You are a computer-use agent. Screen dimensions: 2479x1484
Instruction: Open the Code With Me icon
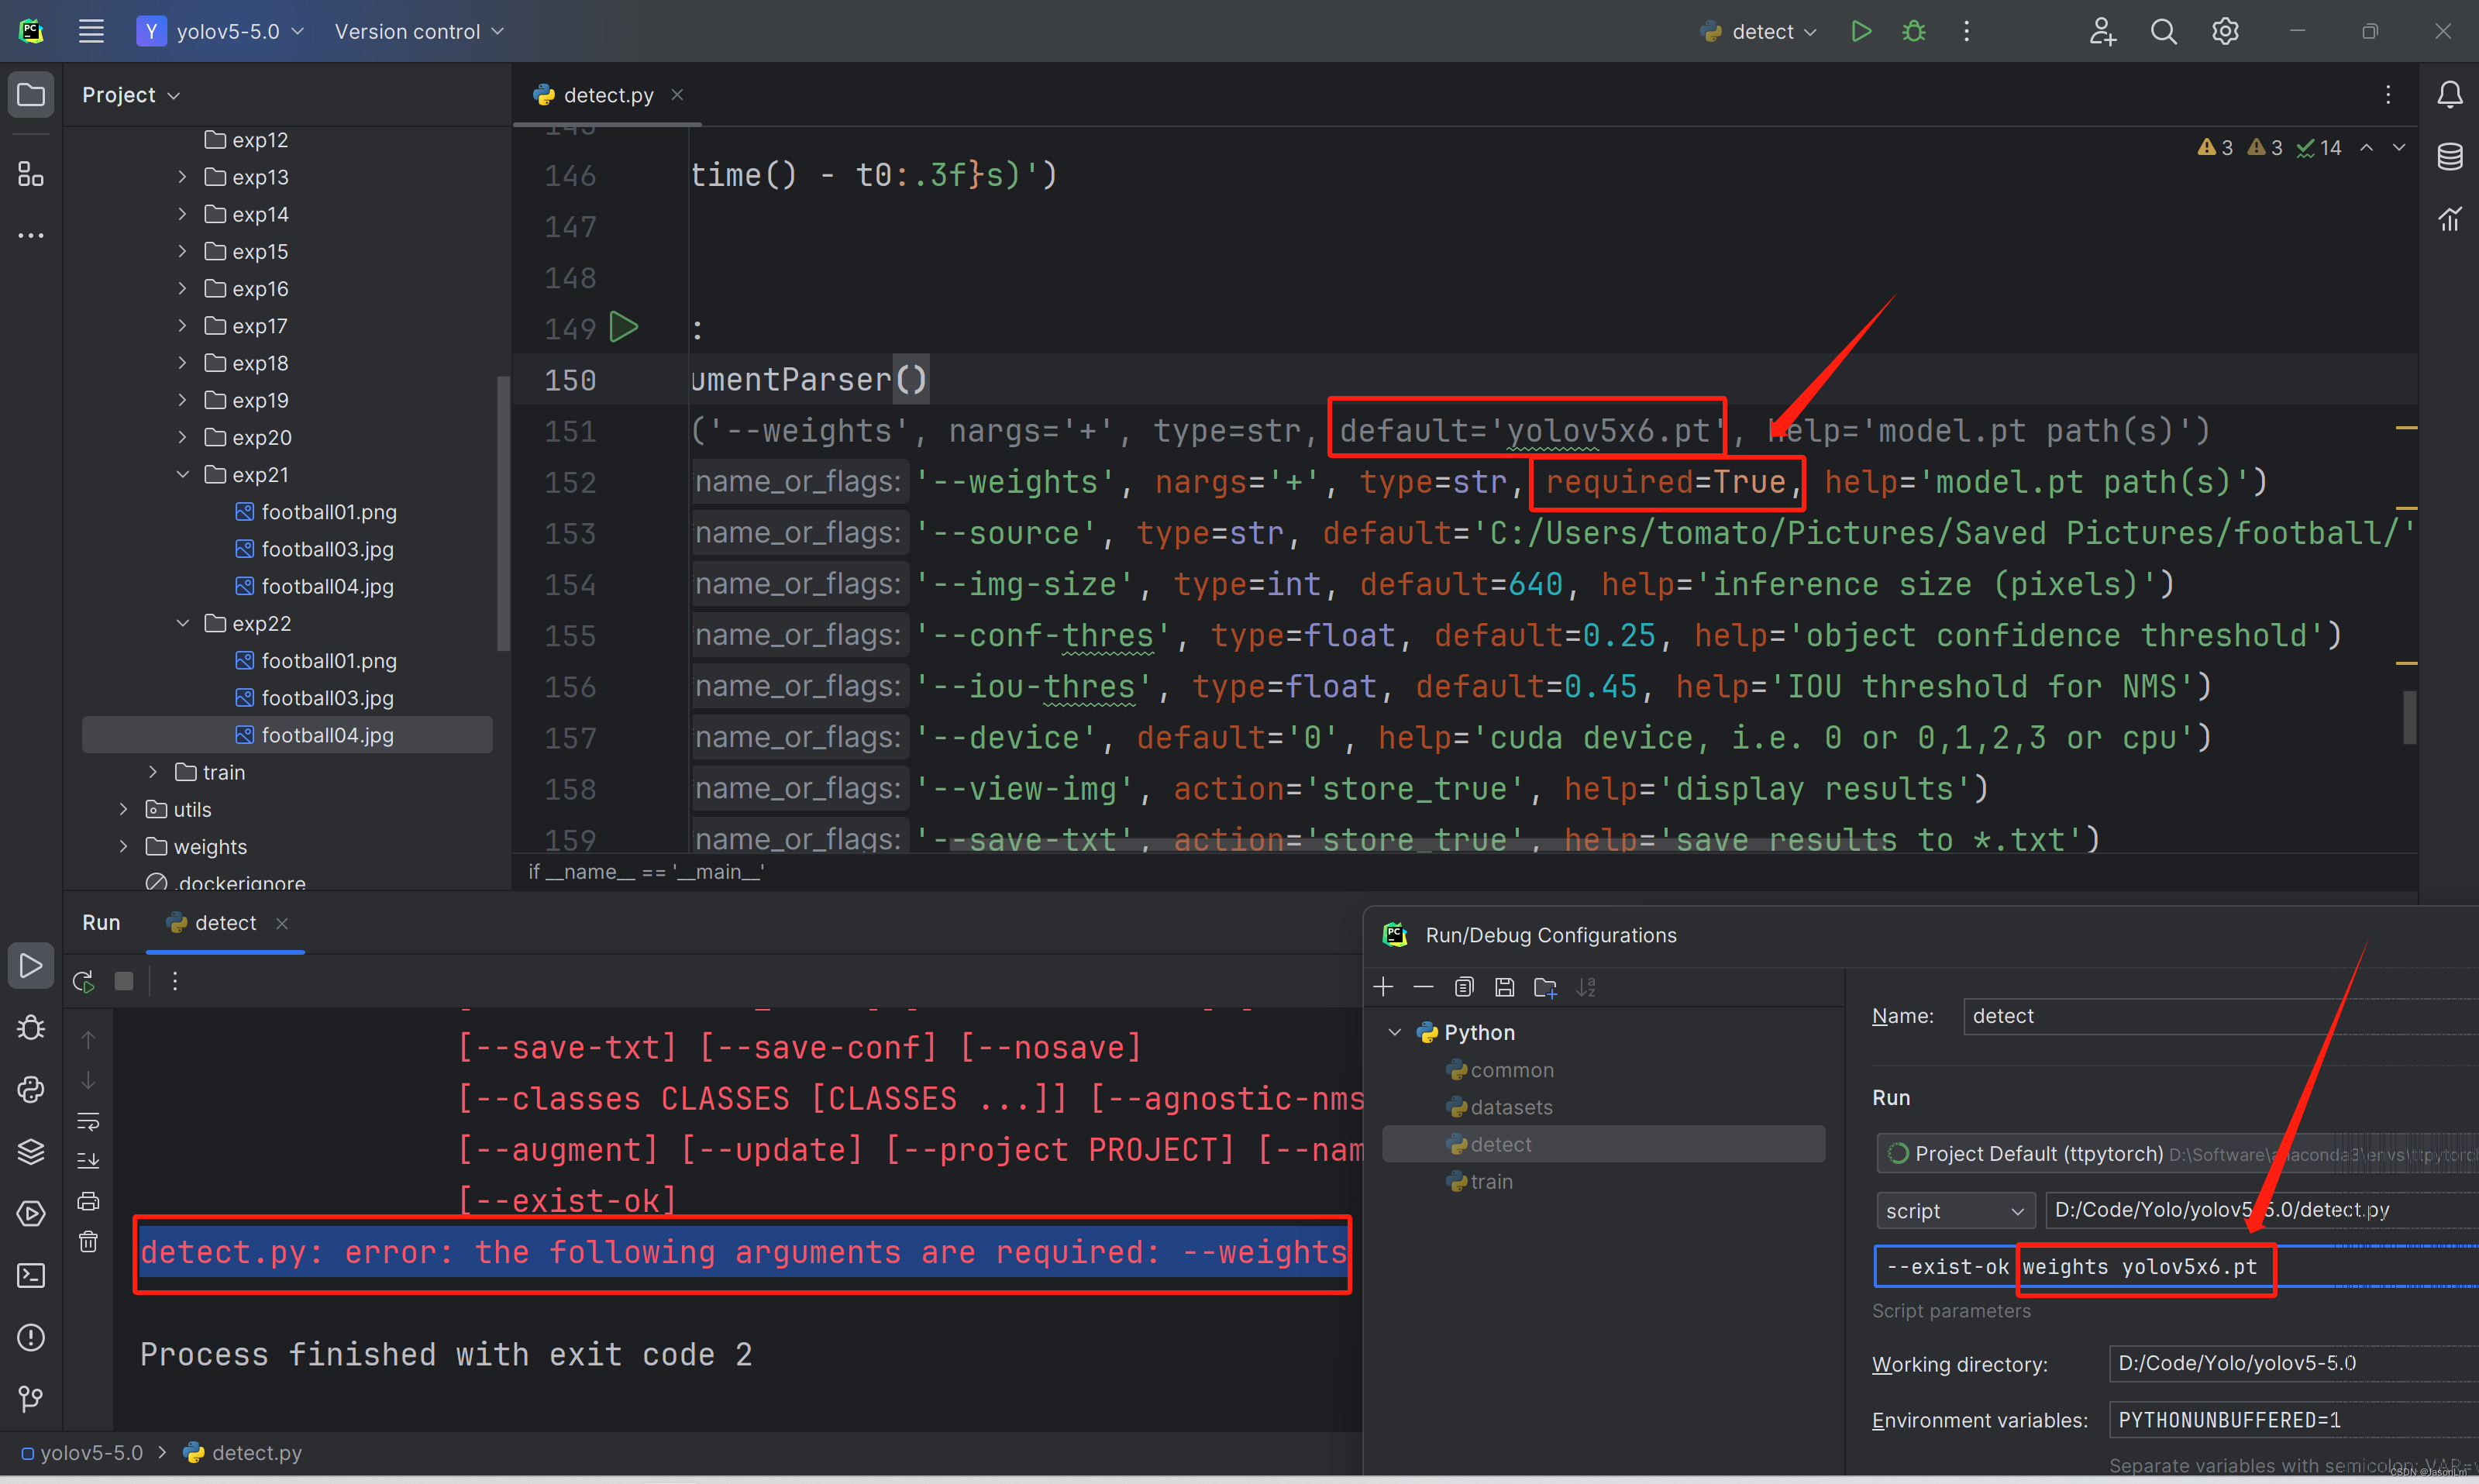click(x=2102, y=31)
